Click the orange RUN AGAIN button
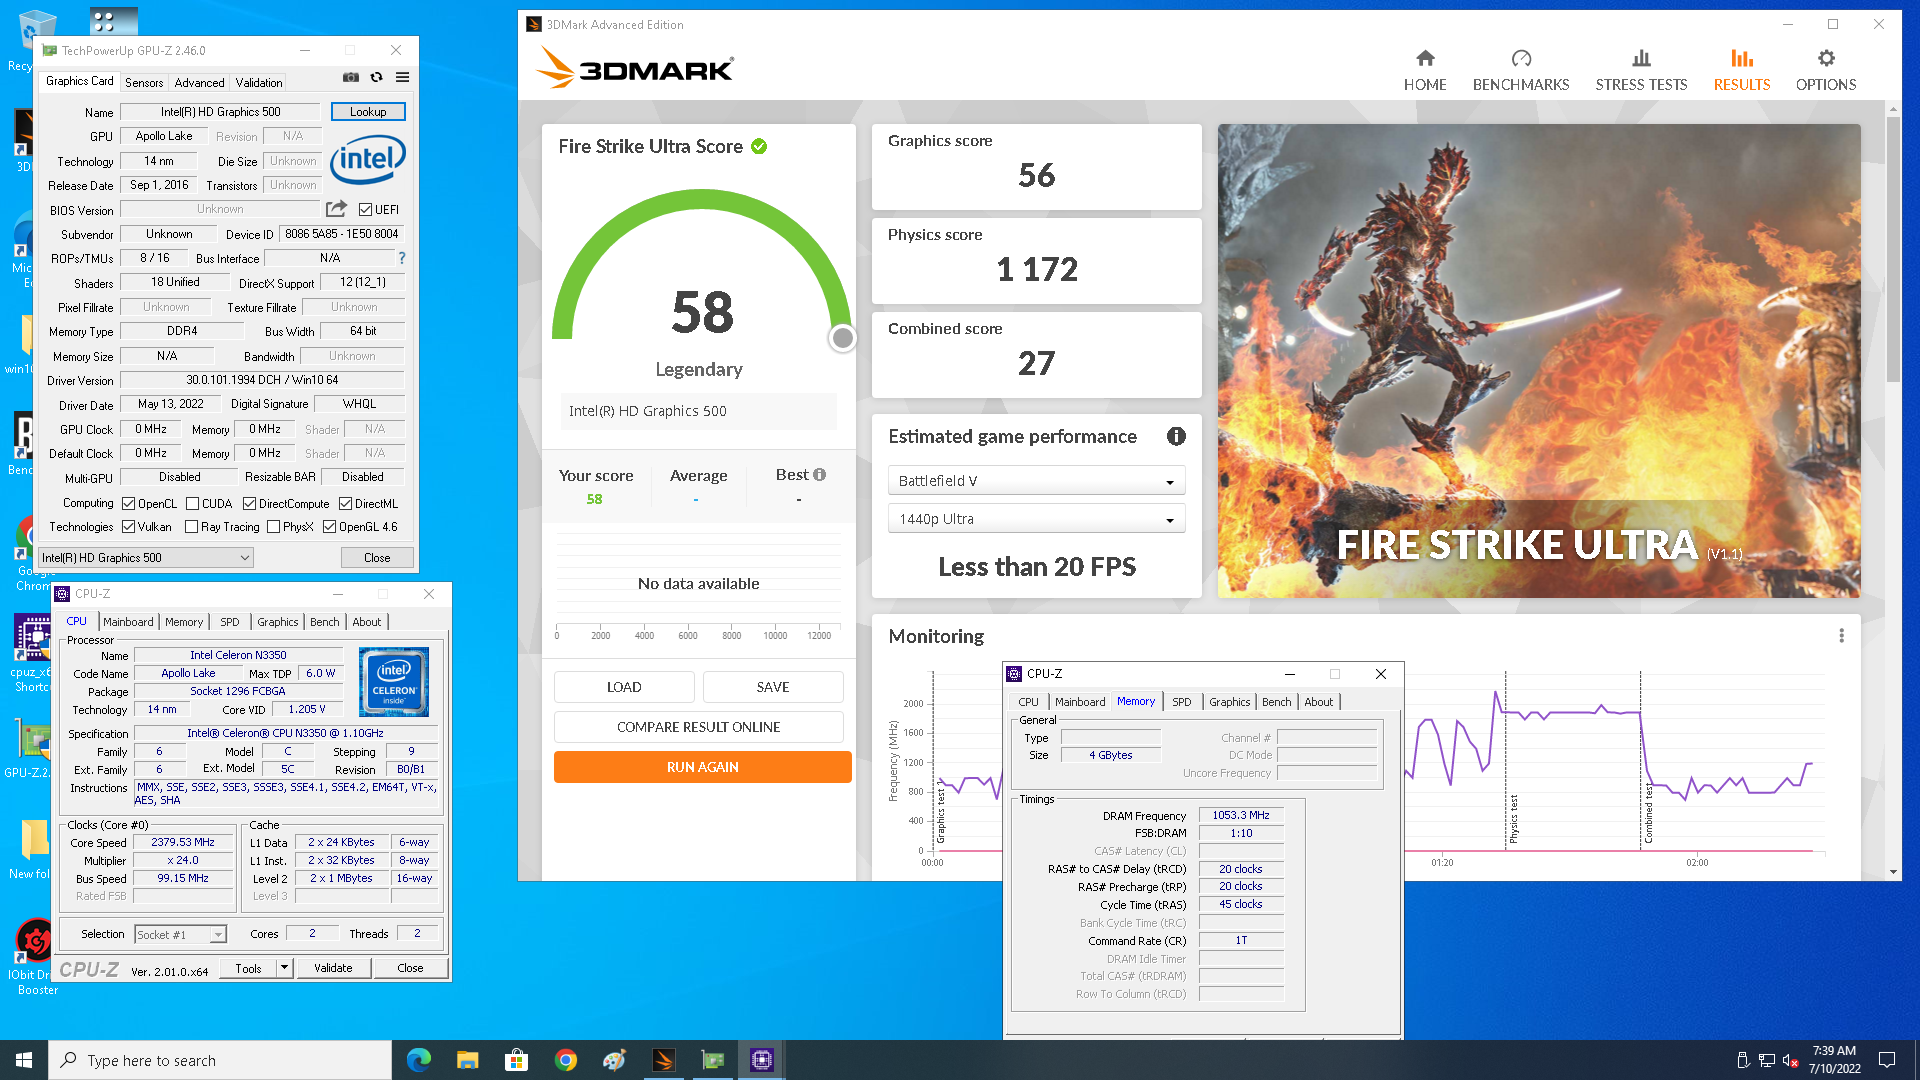1920x1080 pixels. pos(703,767)
